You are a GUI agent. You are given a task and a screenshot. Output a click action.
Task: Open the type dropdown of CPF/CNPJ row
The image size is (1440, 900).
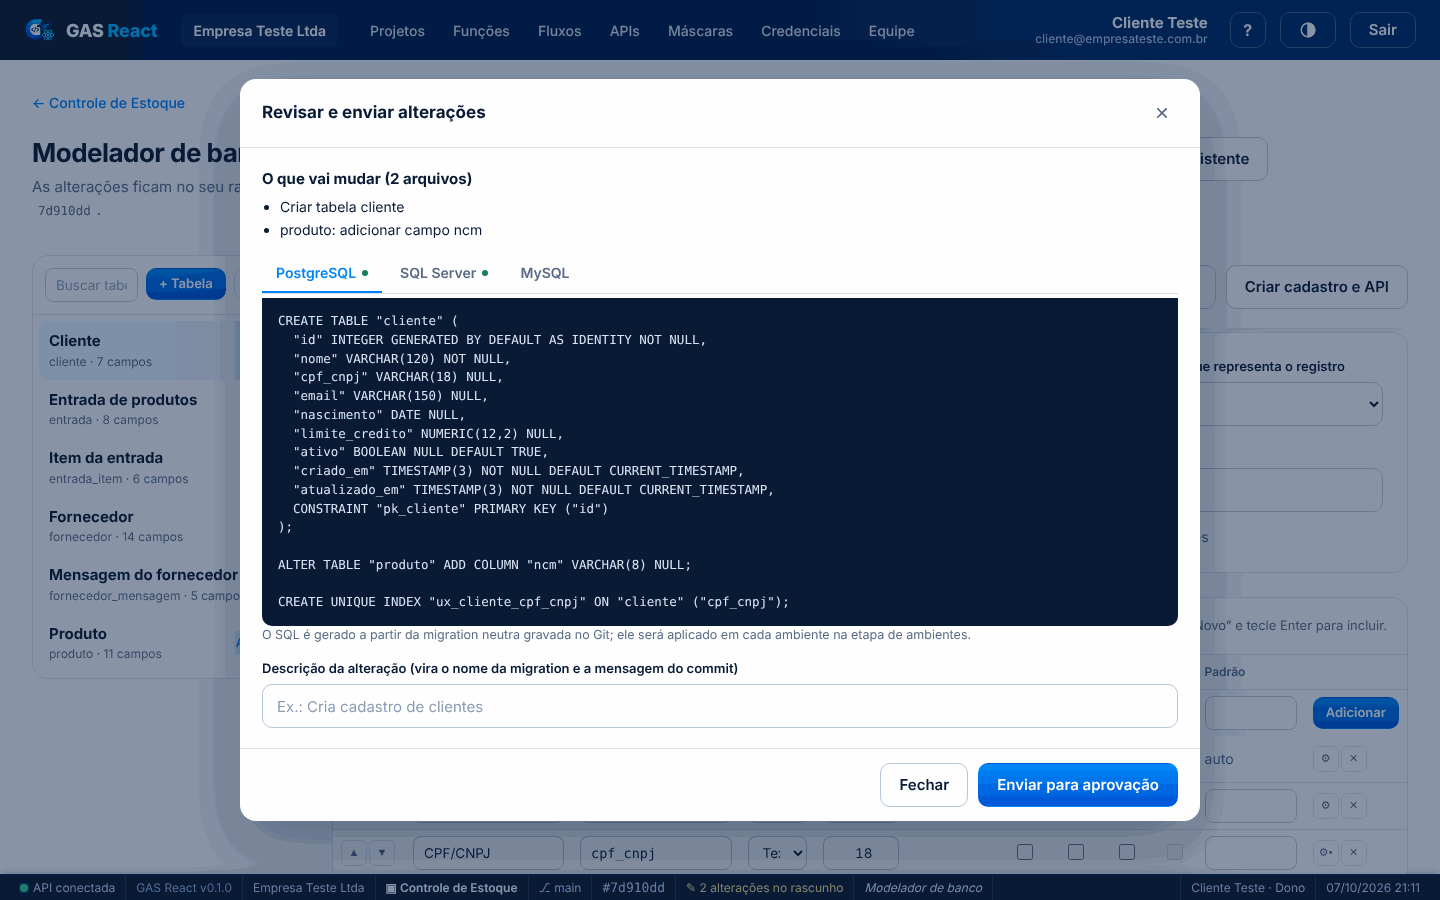tap(777, 853)
